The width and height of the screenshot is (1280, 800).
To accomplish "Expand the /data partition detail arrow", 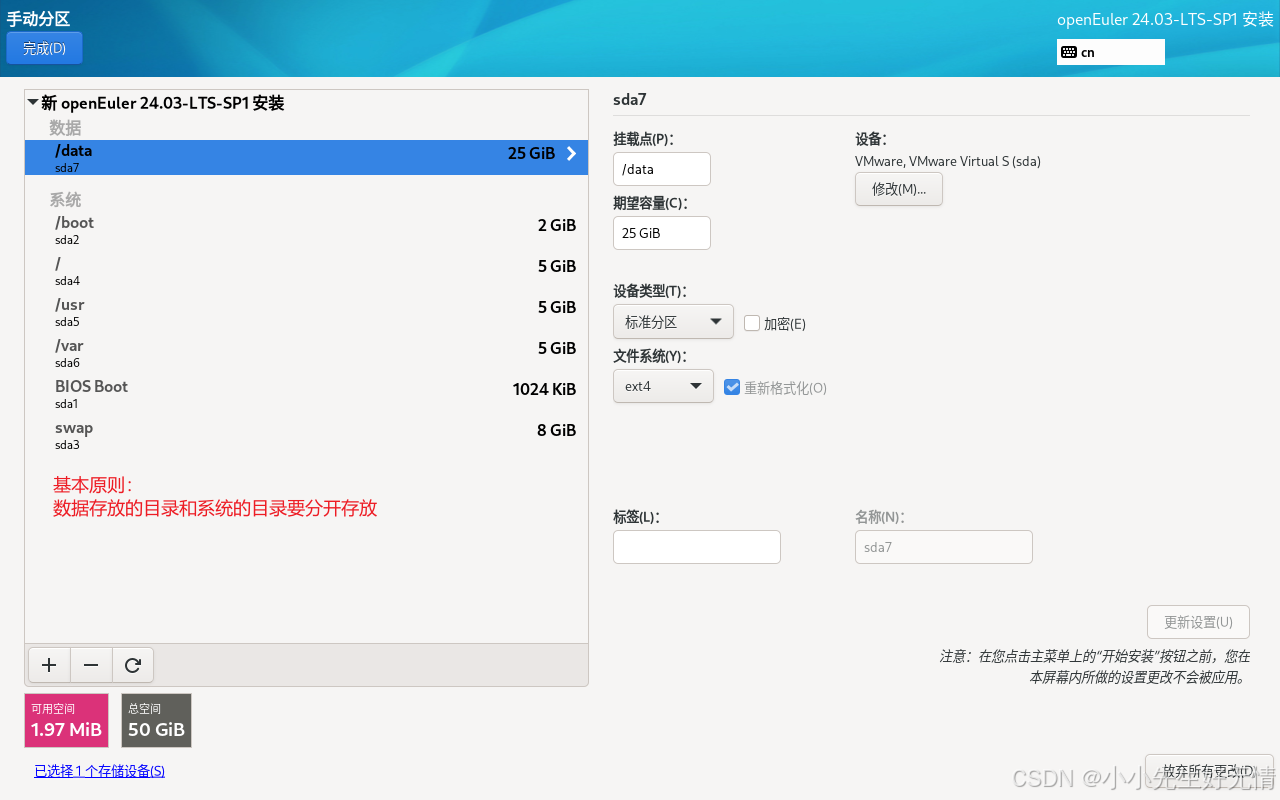I will [571, 153].
